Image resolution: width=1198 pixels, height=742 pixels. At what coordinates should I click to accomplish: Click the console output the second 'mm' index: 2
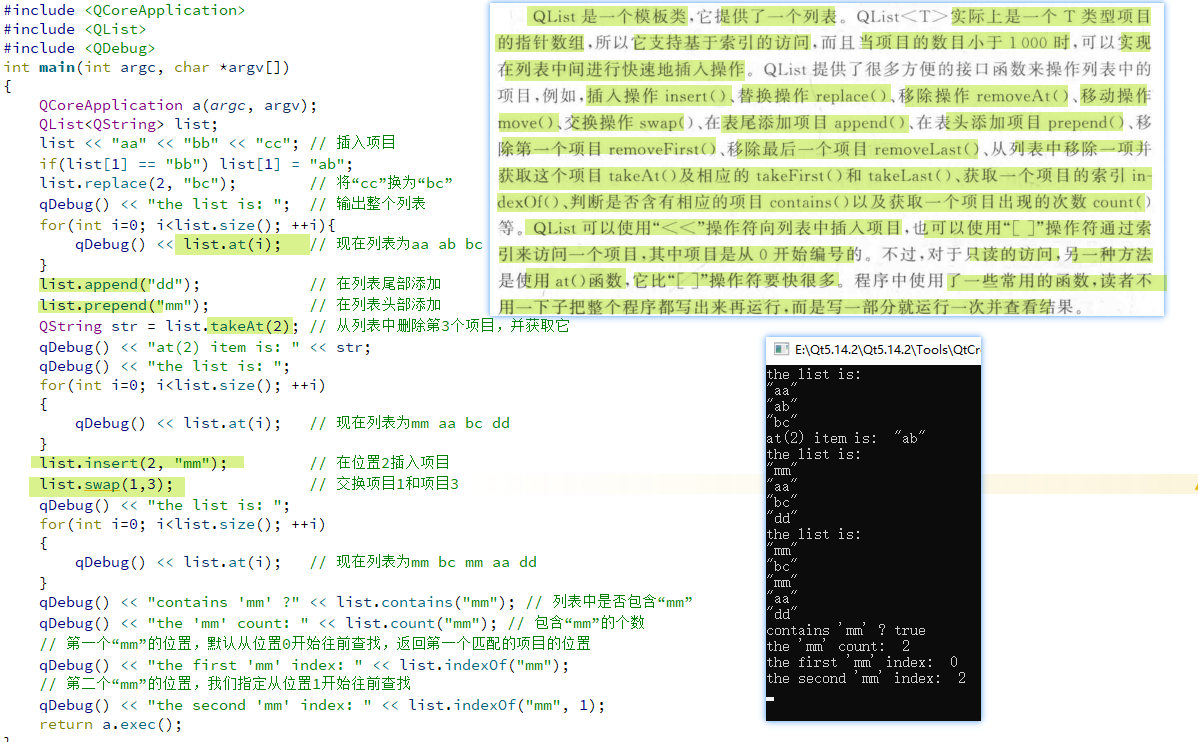click(x=866, y=679)
